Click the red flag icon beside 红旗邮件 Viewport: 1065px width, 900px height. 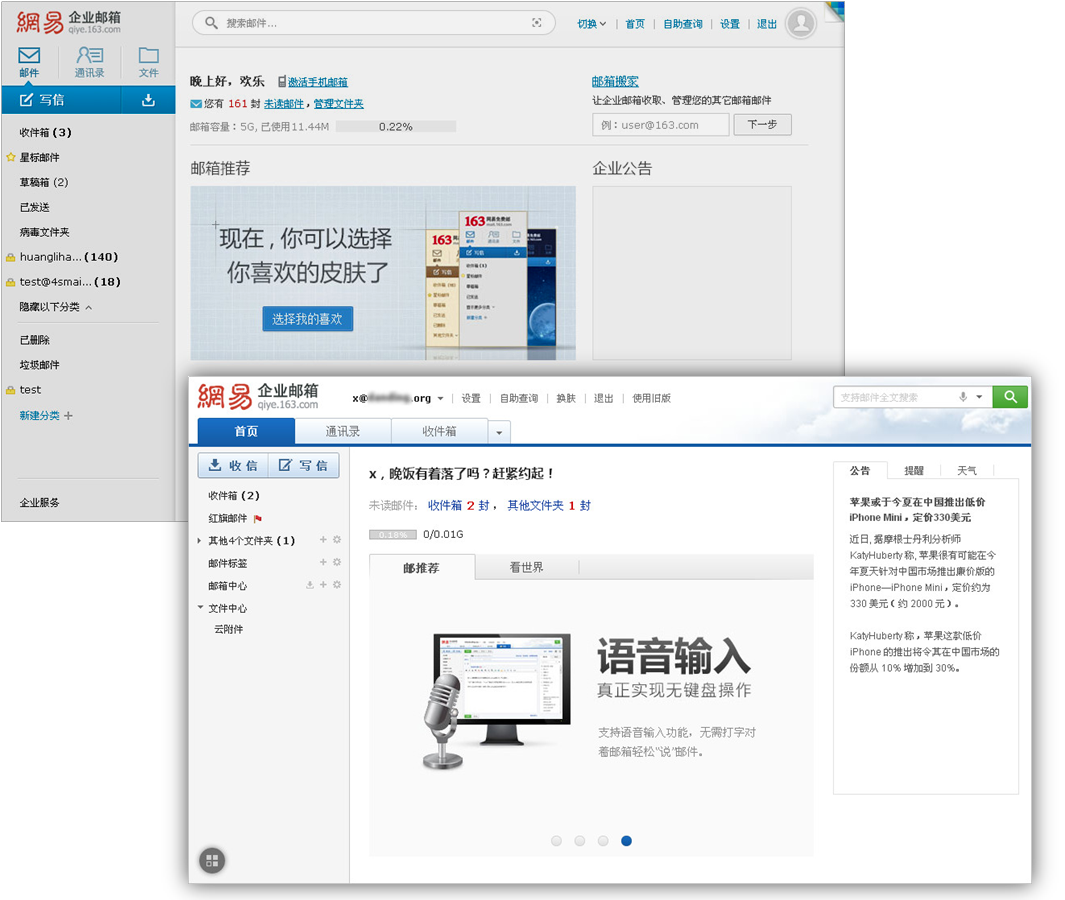[x=257, y=519]
